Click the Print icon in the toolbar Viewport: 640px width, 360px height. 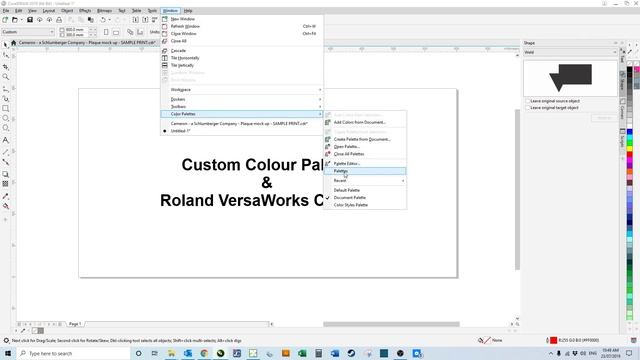click(x=59, y=20)
